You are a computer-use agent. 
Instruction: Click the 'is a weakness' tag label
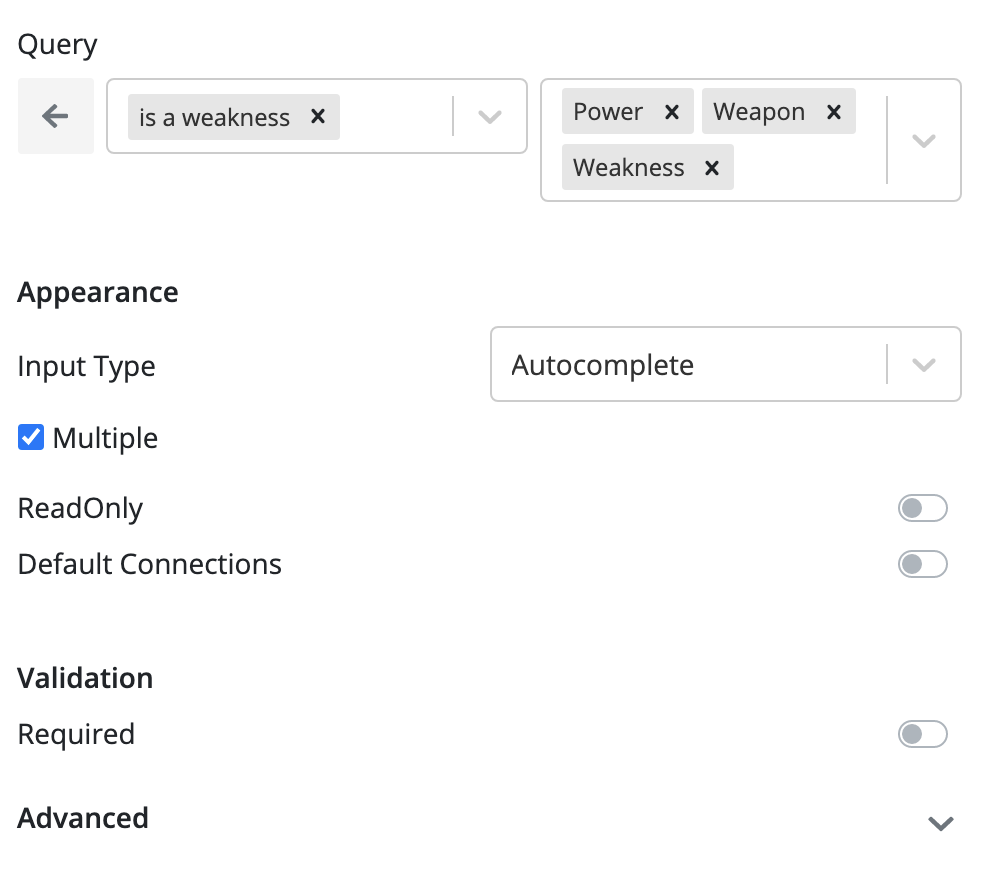coord(214,117)
